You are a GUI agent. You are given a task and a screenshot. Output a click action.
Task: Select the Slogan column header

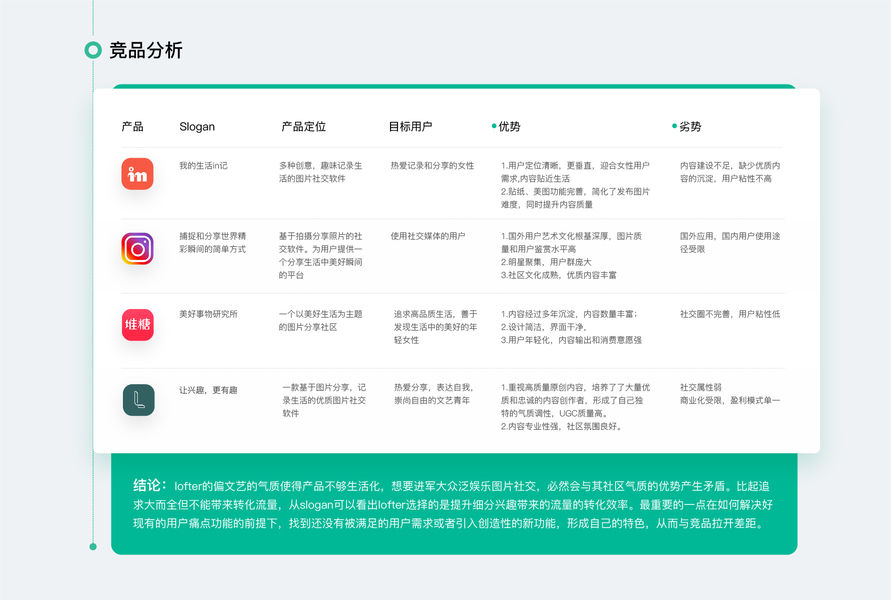coord(197,127)
